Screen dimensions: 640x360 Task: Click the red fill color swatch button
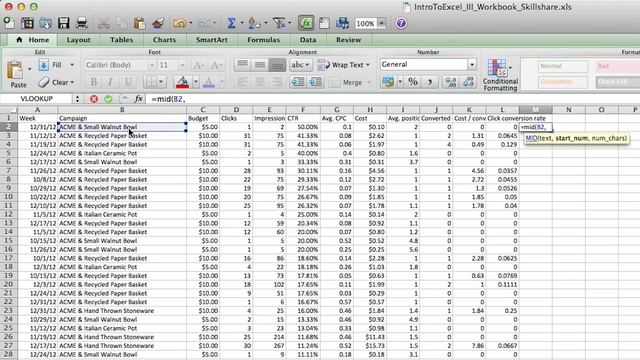182,82
